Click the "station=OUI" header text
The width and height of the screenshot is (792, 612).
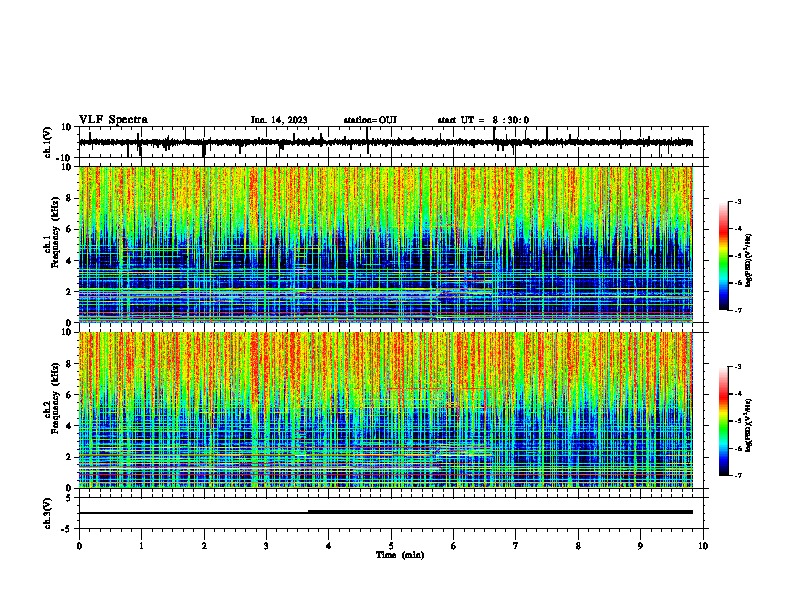click(370, 120)
